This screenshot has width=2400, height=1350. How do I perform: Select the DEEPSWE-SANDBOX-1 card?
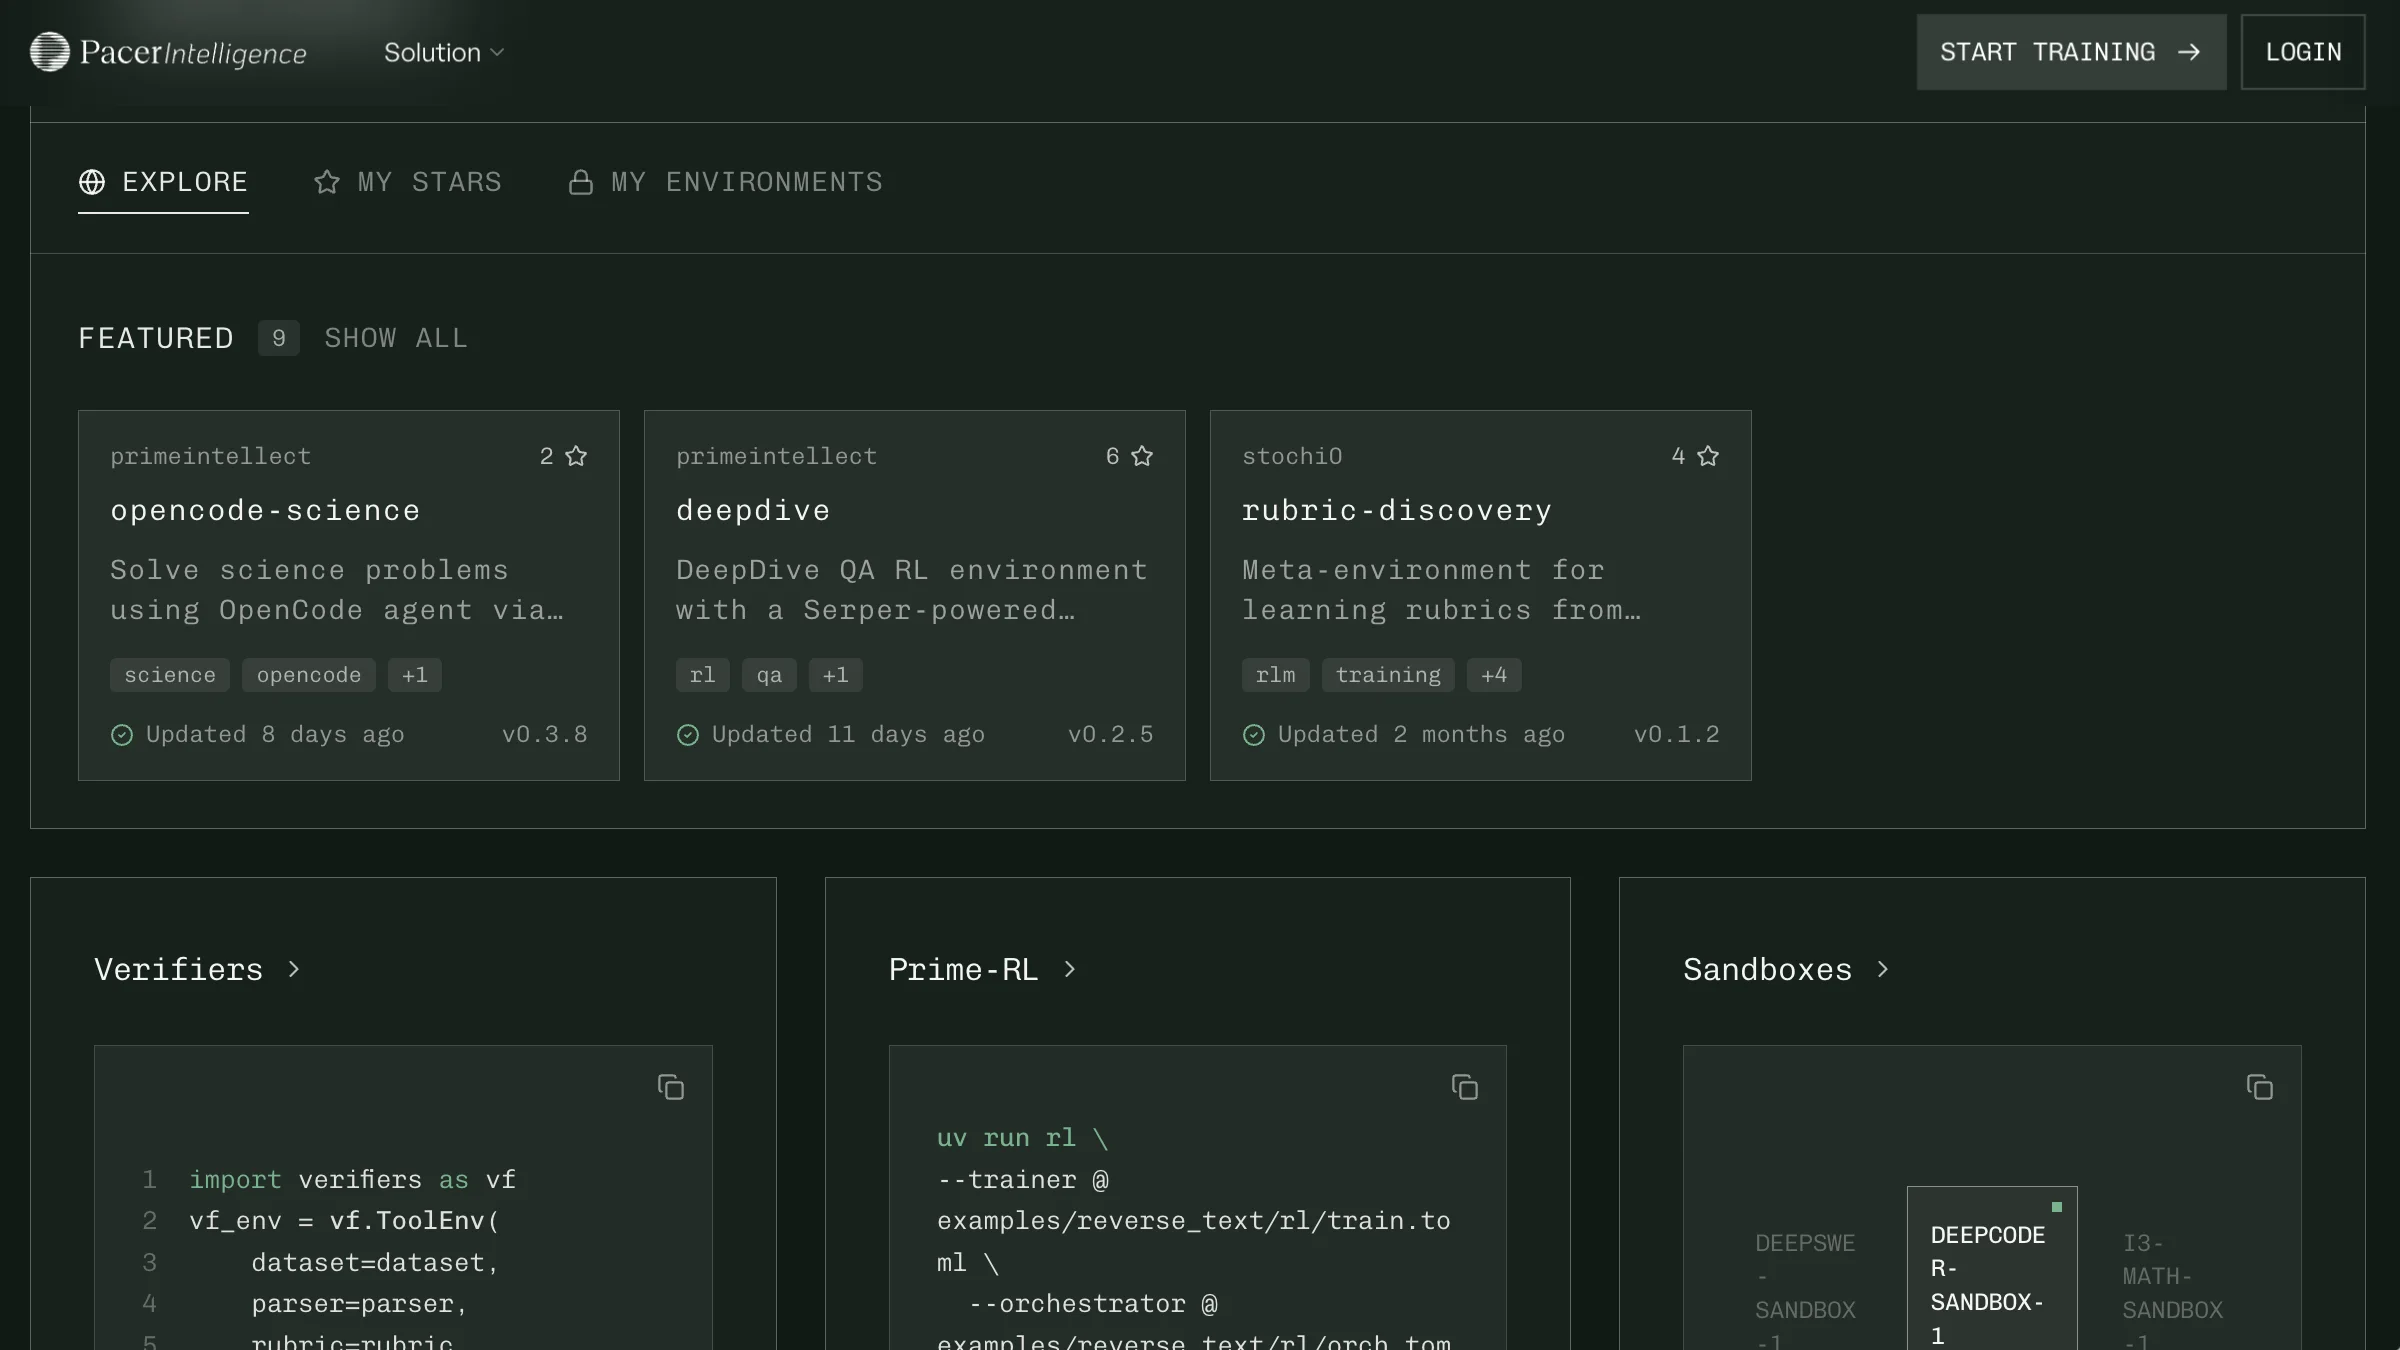coord(1806,1290)
